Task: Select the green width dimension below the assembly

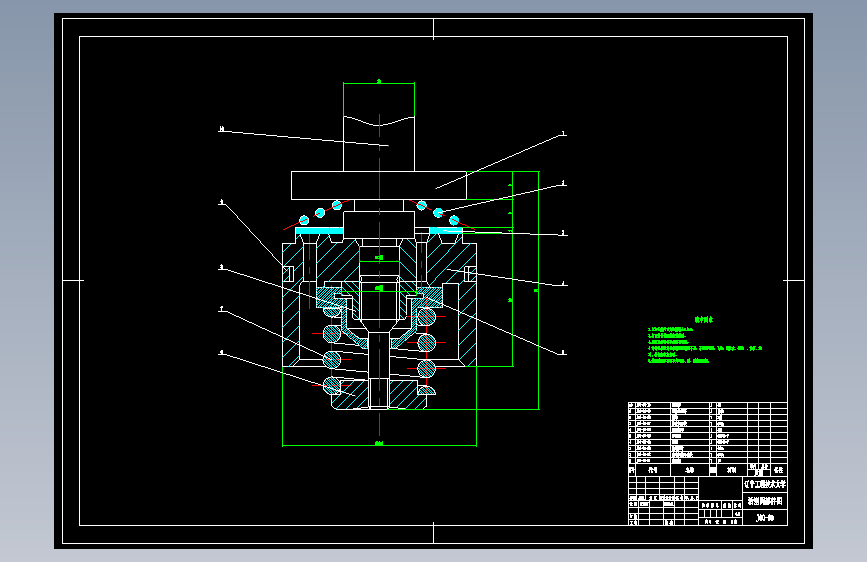Action: [x=379, y=443]
